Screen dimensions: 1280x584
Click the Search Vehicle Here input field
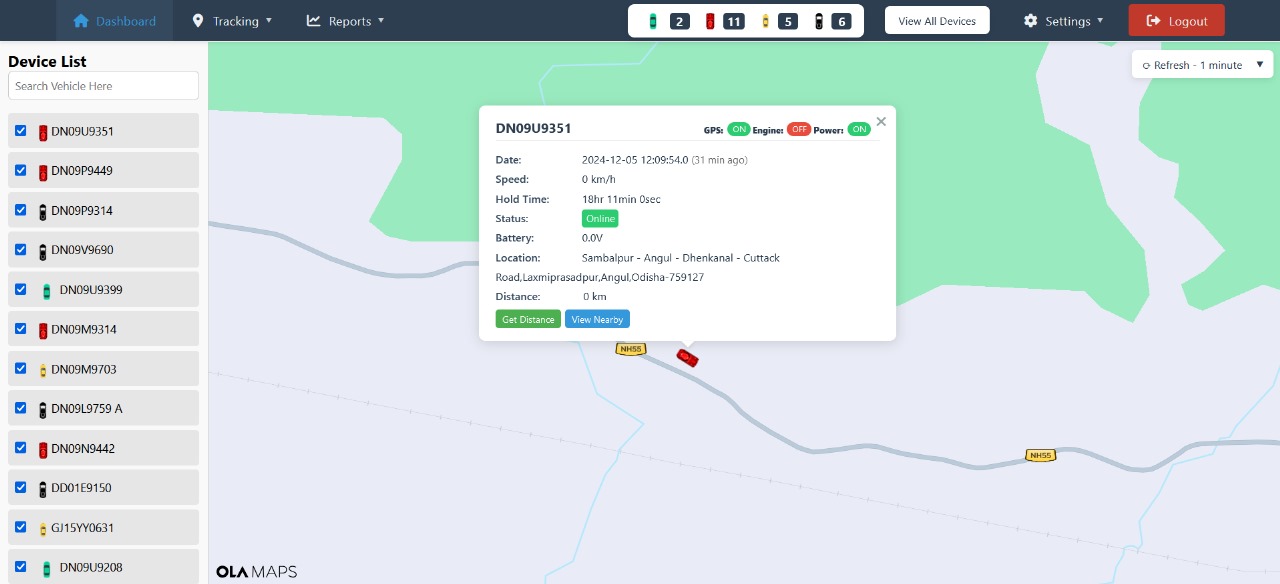point(103,85)
